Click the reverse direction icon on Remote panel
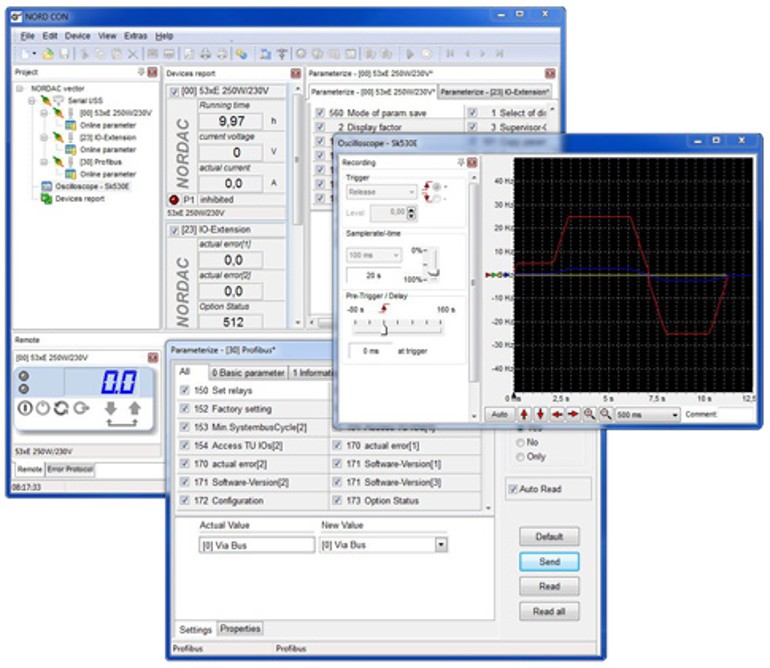Image resolution: width=770 pixels, height=668 pixels. pyautogui.click(x=61, y=408)
